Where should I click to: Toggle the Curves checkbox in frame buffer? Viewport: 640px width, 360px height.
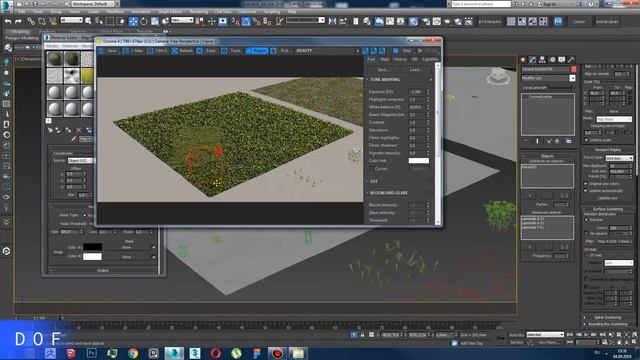pos(371,169)
